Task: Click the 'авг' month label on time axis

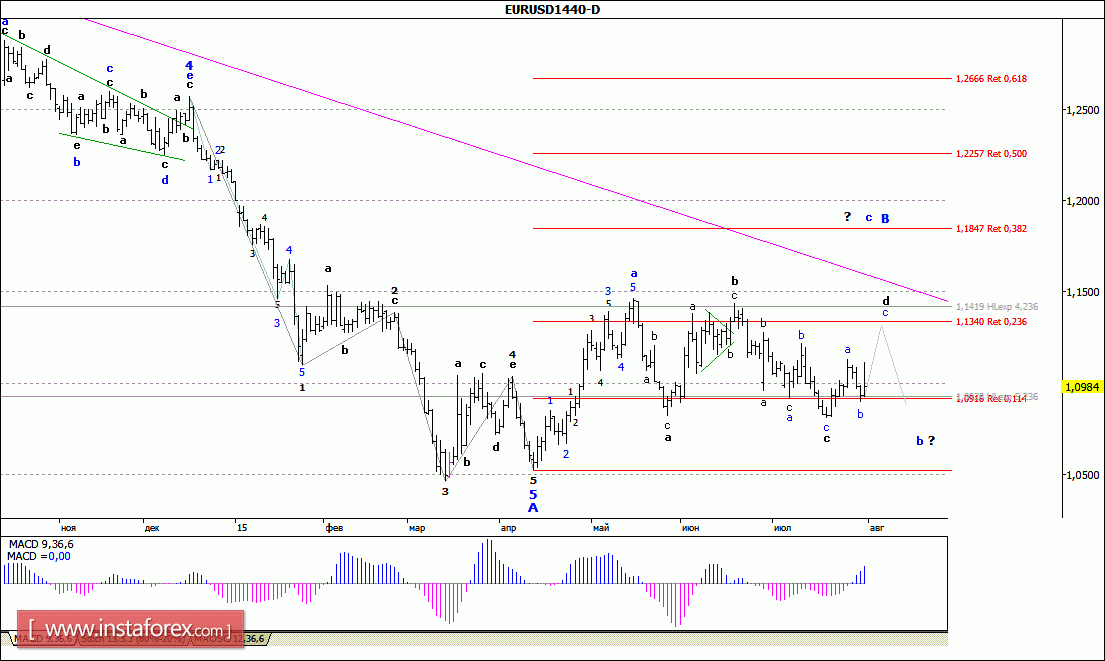Action: coord(876,528)
